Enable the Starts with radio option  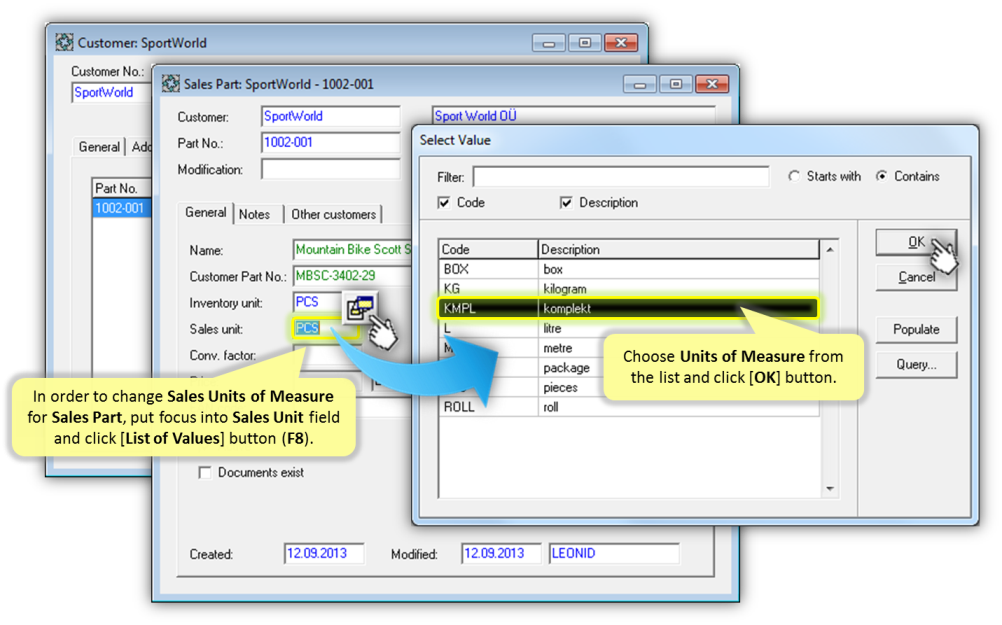pyautogui.click(x=794, y=176)
